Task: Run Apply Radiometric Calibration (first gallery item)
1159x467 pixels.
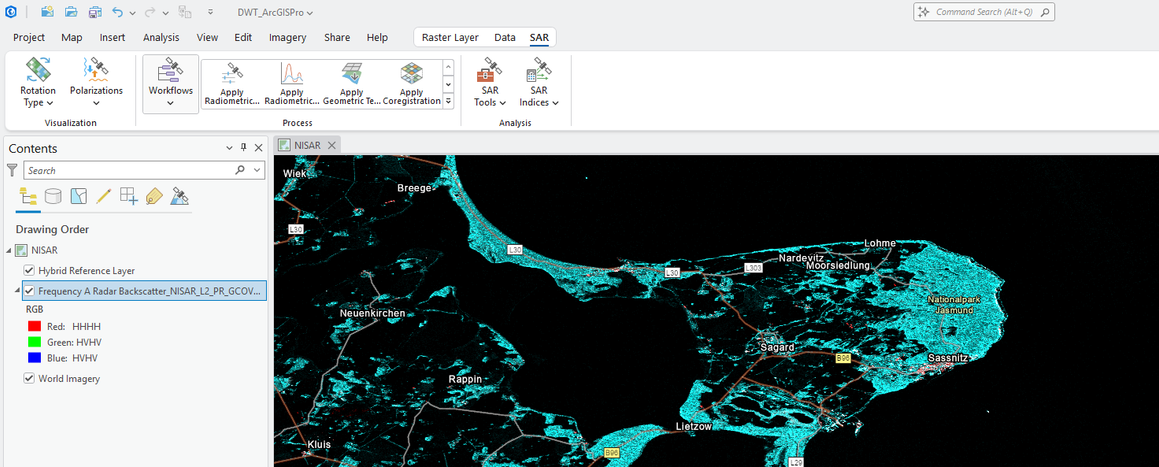Action: (x=231, y=83)
